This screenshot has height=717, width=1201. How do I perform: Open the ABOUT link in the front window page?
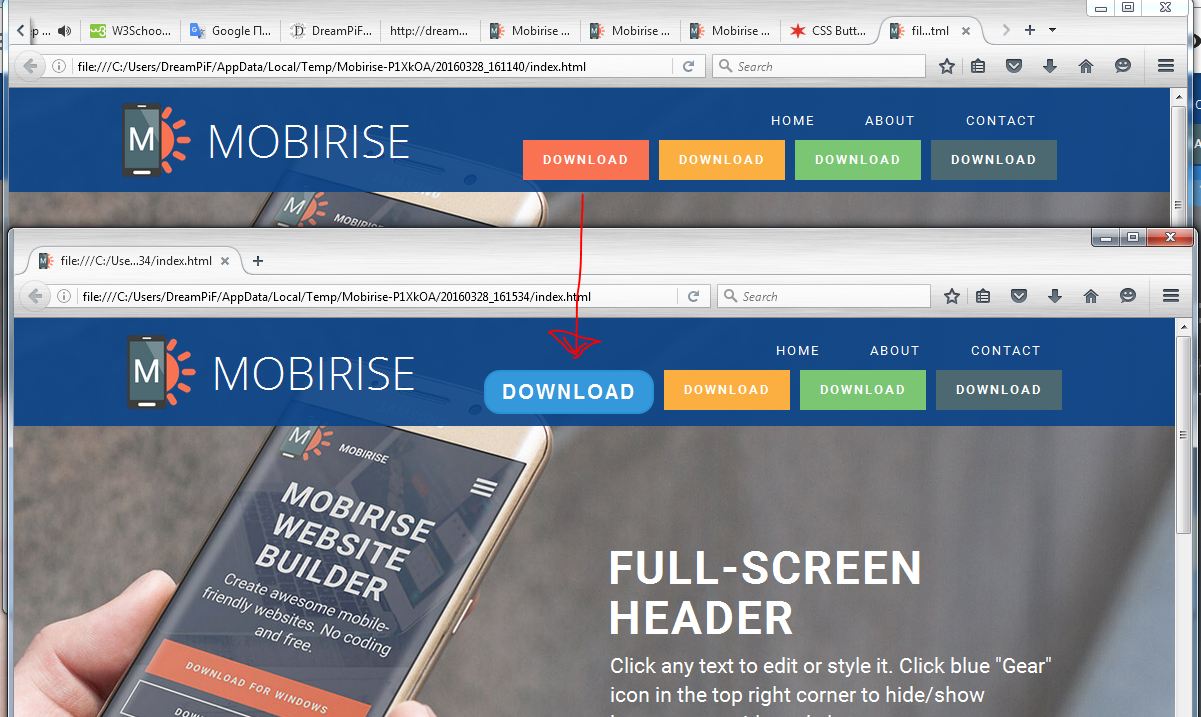click(x=895, y=351)
